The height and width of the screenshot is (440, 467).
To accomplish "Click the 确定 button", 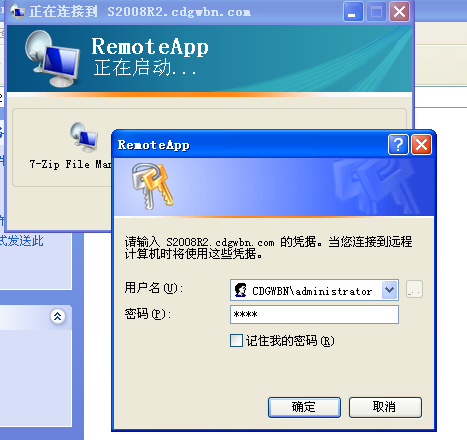I will pos(304,407).
